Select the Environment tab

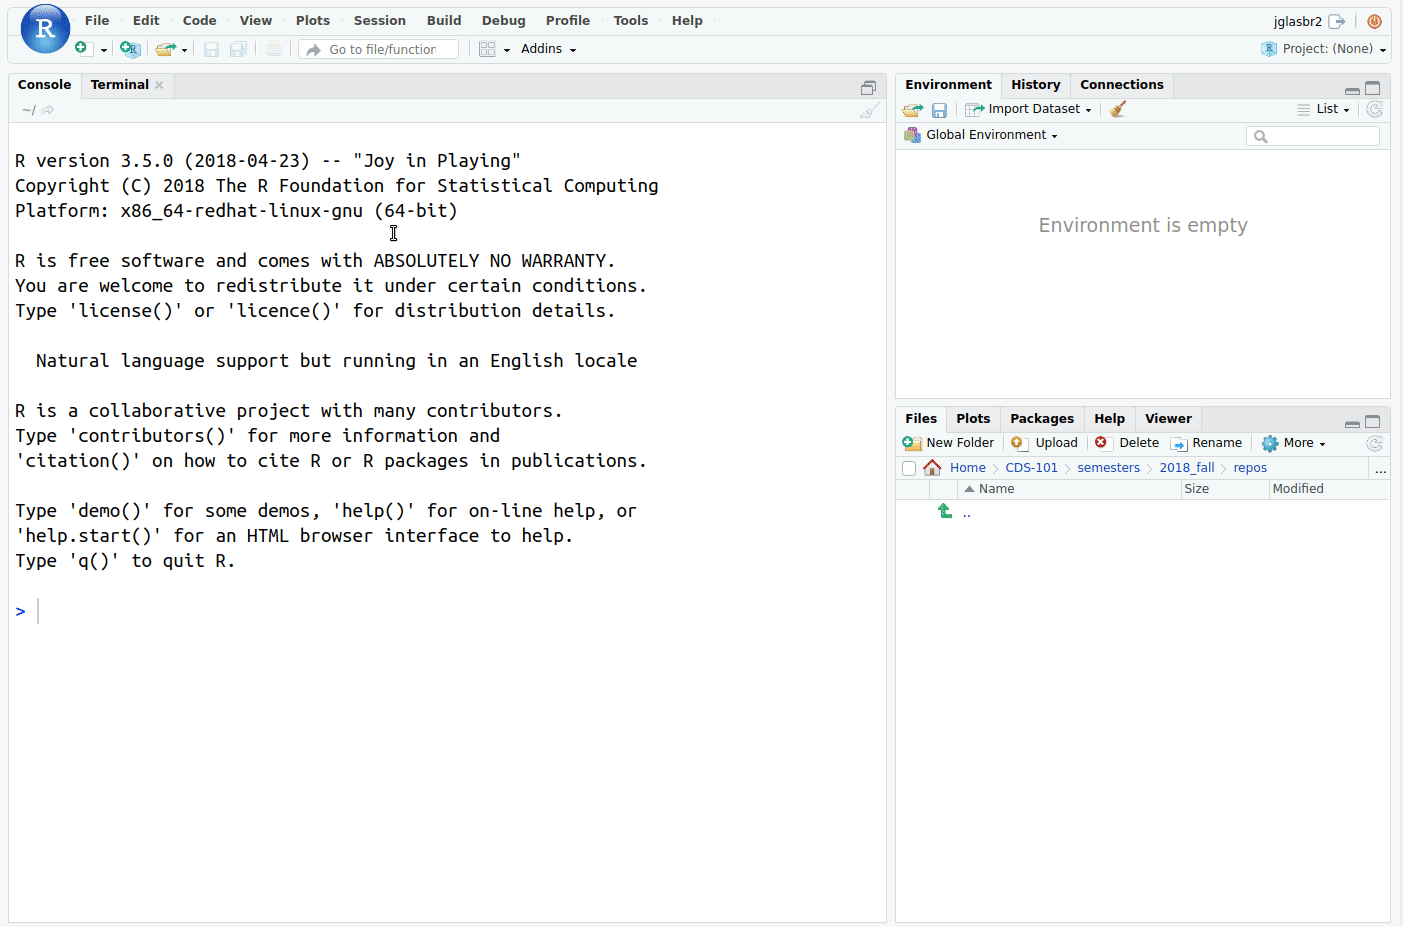pos(948,85)
